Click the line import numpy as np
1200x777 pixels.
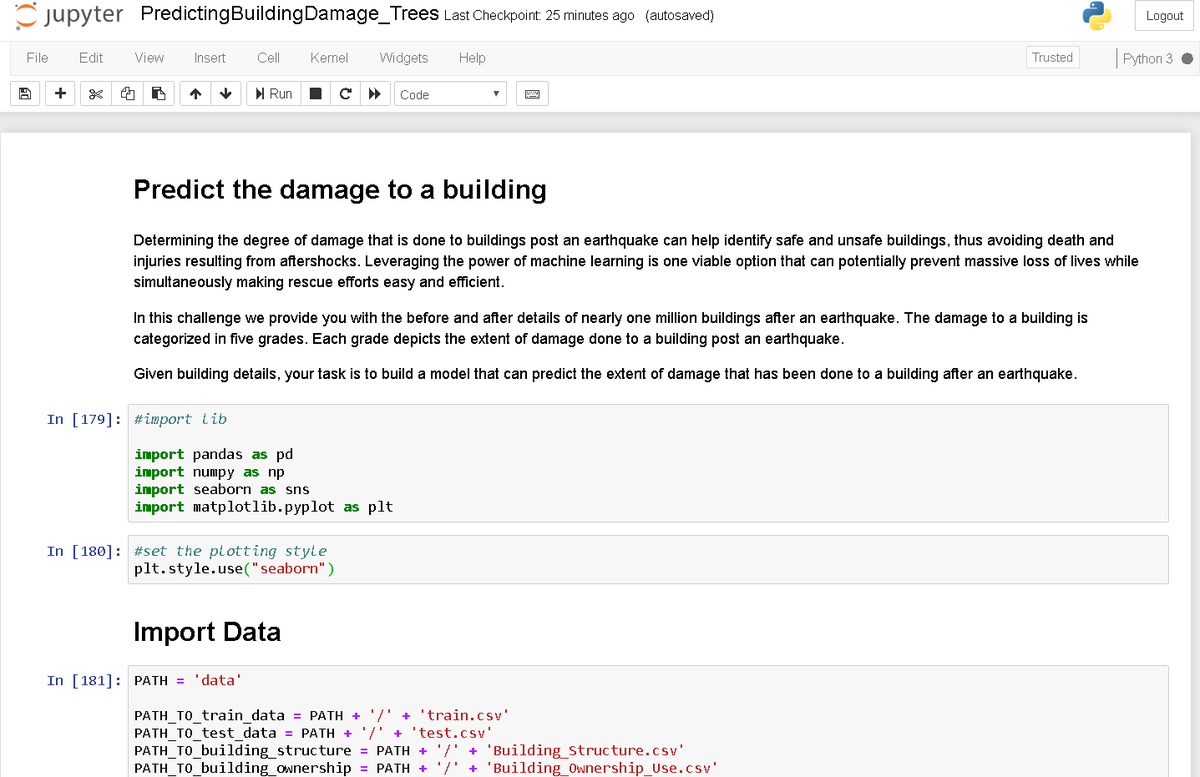[210, 472]
